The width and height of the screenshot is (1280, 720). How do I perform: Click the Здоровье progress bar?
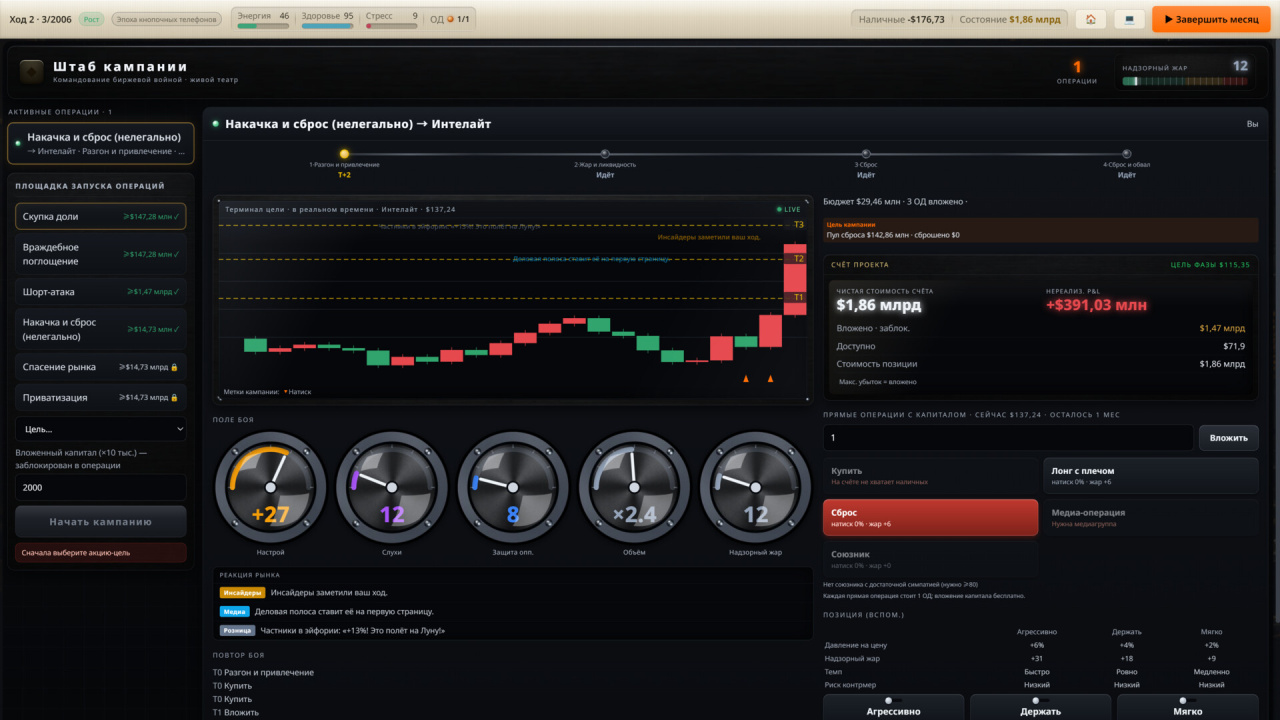327,26
